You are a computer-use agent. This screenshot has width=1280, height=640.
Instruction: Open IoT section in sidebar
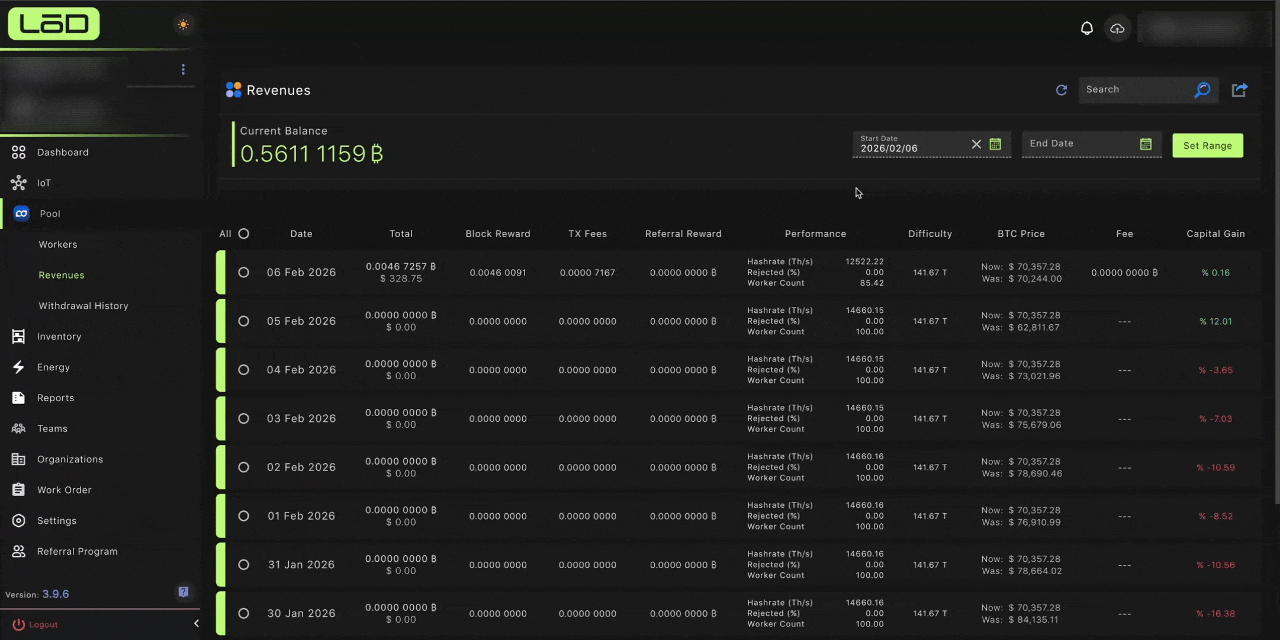[44, 183]
